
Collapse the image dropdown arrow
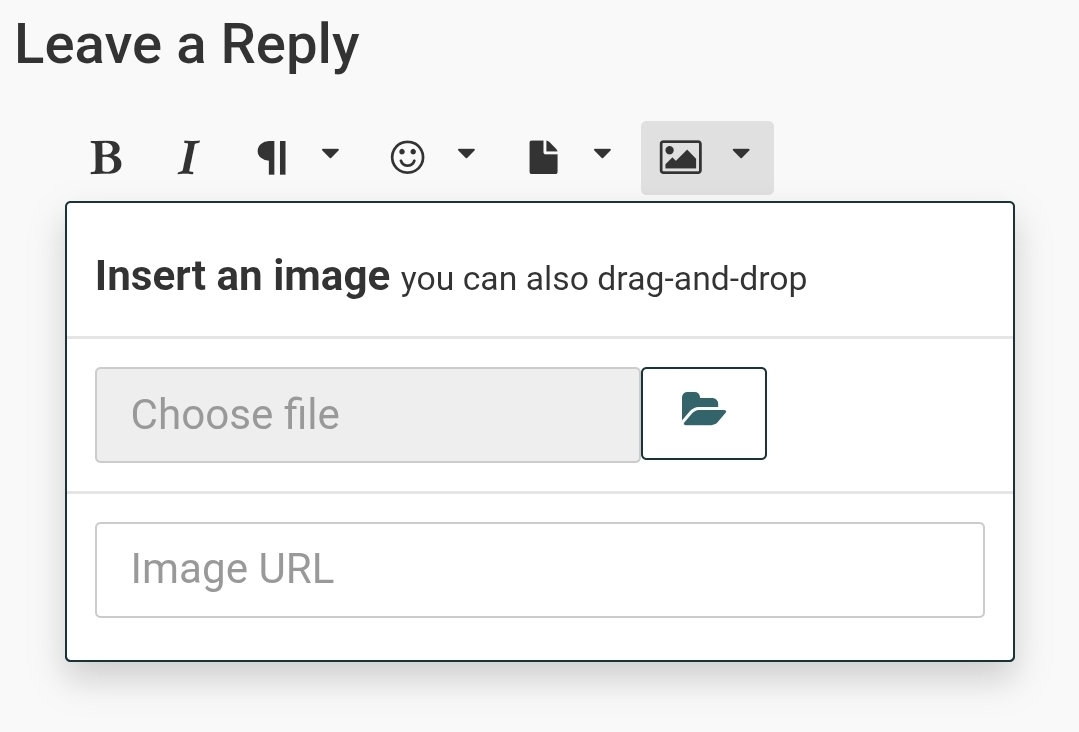741,153
